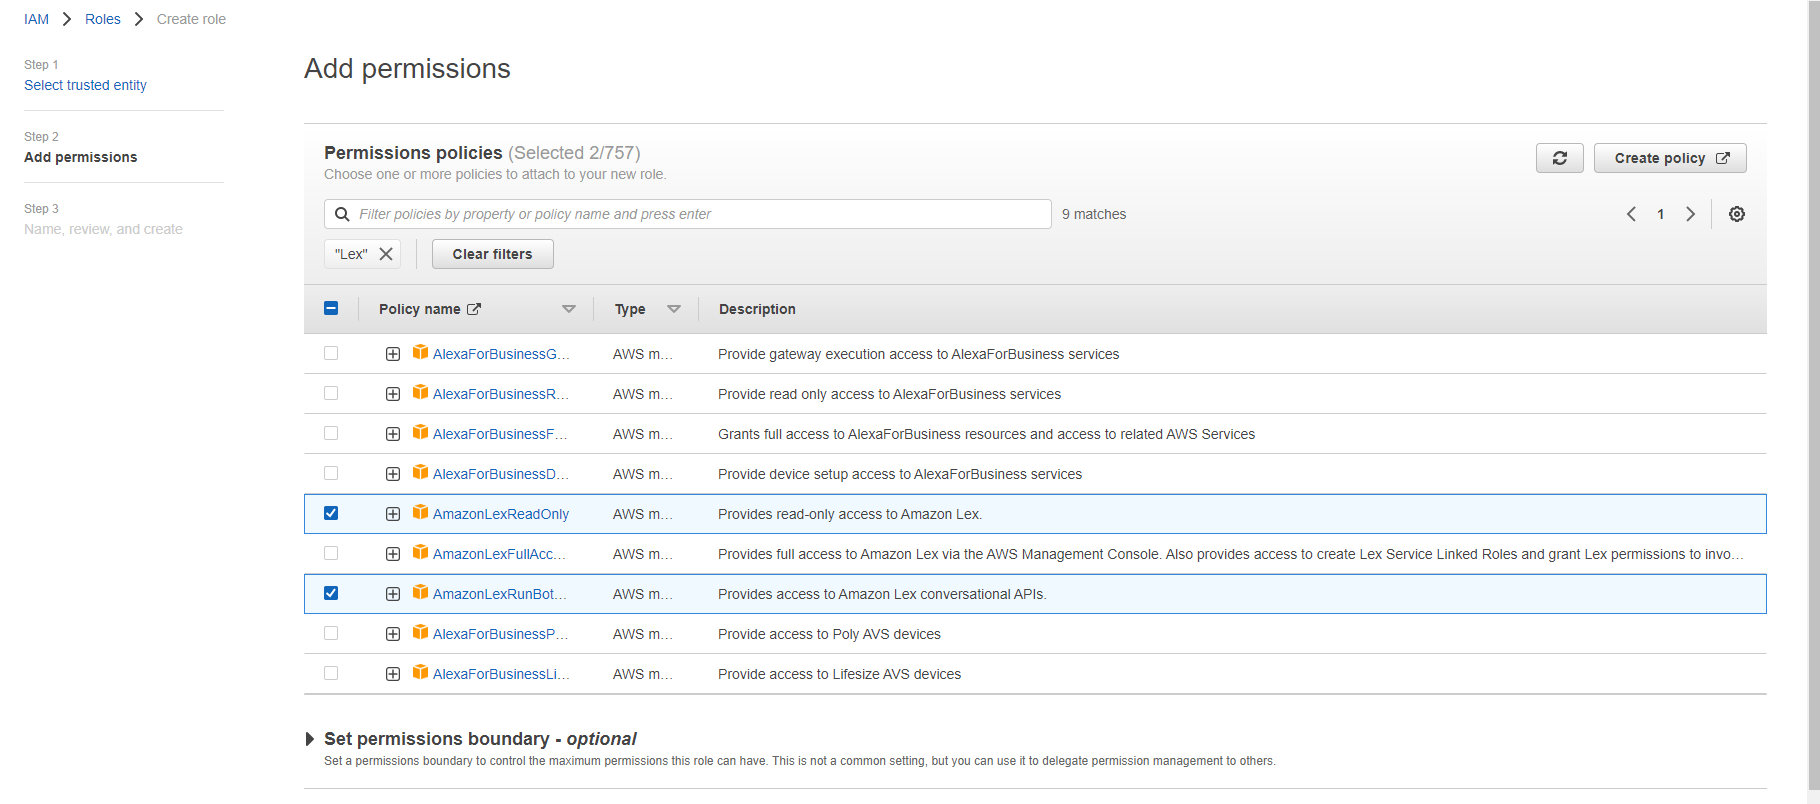1820x804 pixels.
Task: Check the AmazonLexFullAccess policy checkbox
Action: (331, 553)
